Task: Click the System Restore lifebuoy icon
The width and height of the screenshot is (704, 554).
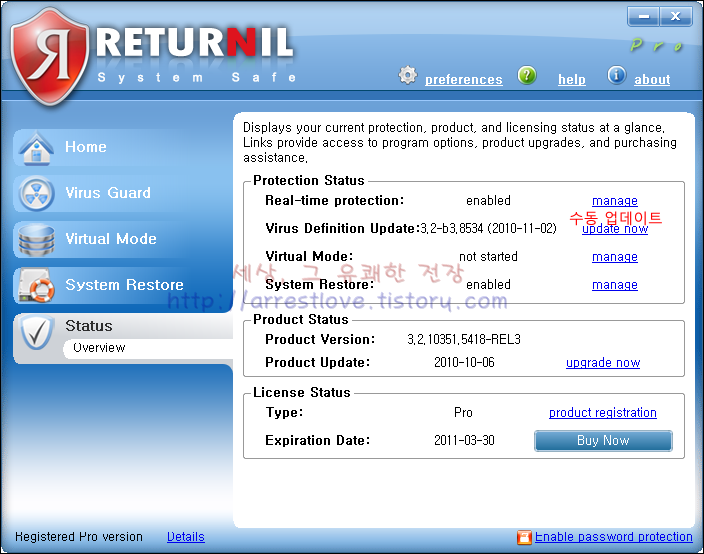Action: 36,286
